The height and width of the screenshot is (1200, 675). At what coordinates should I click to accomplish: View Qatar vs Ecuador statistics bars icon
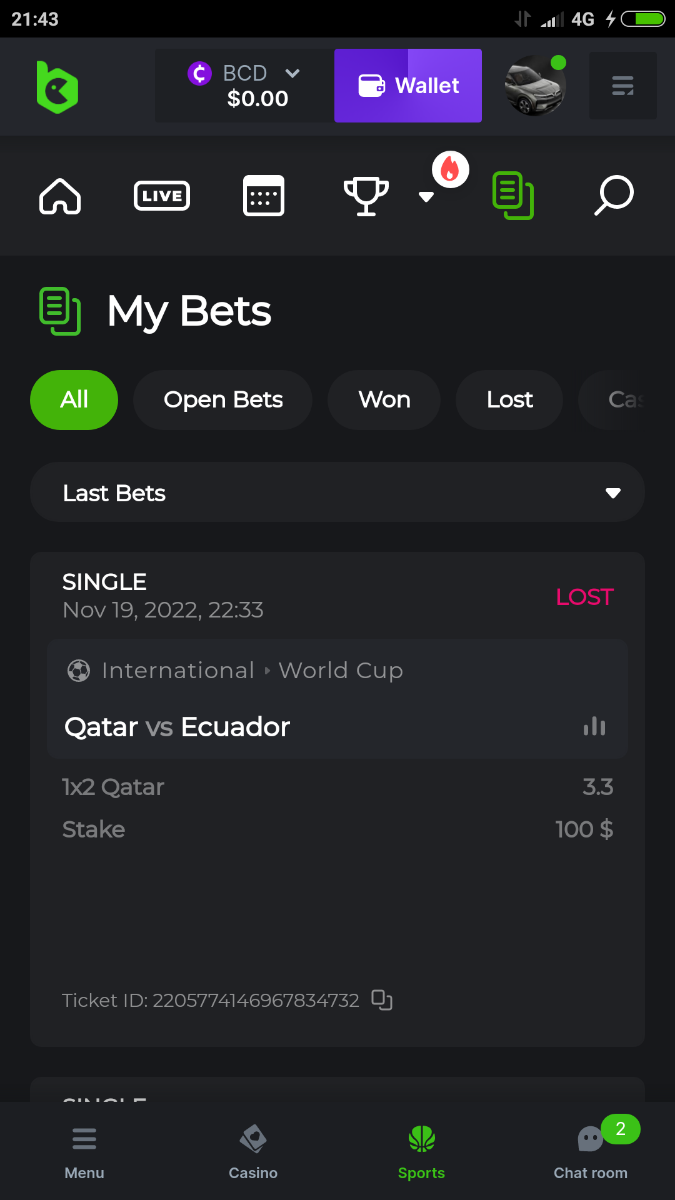pos(595,726)
